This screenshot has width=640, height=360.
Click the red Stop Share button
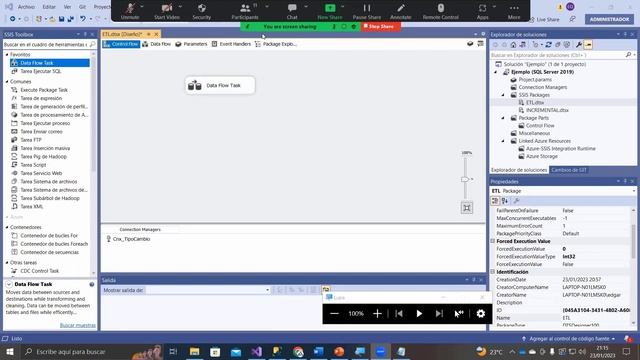(380, 27)
